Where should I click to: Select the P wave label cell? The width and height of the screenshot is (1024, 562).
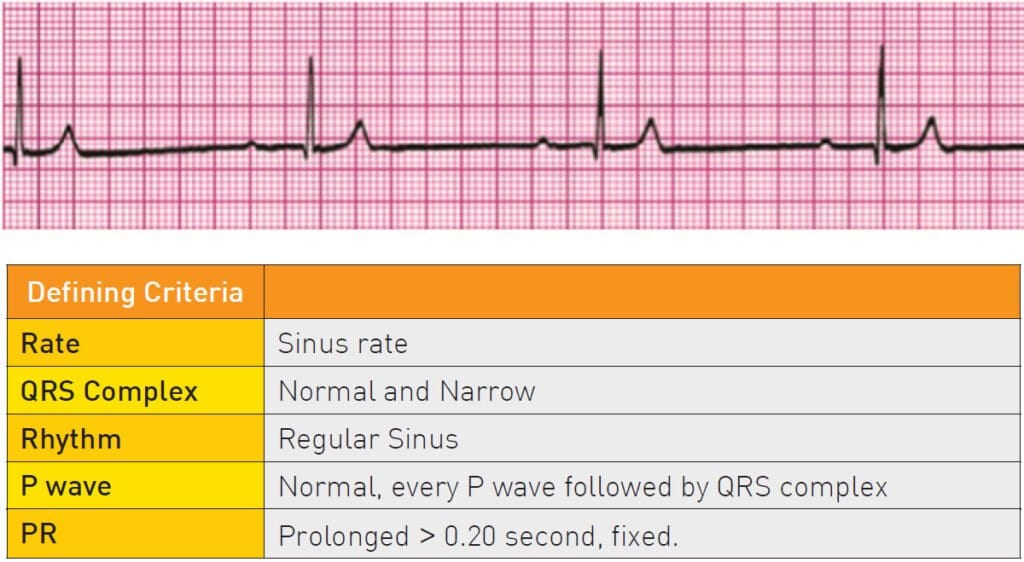135,486
